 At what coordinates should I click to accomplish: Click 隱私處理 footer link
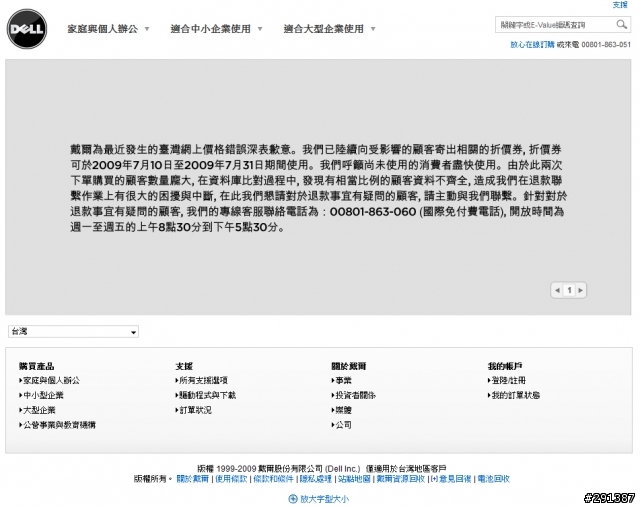(x=316, y=479)
